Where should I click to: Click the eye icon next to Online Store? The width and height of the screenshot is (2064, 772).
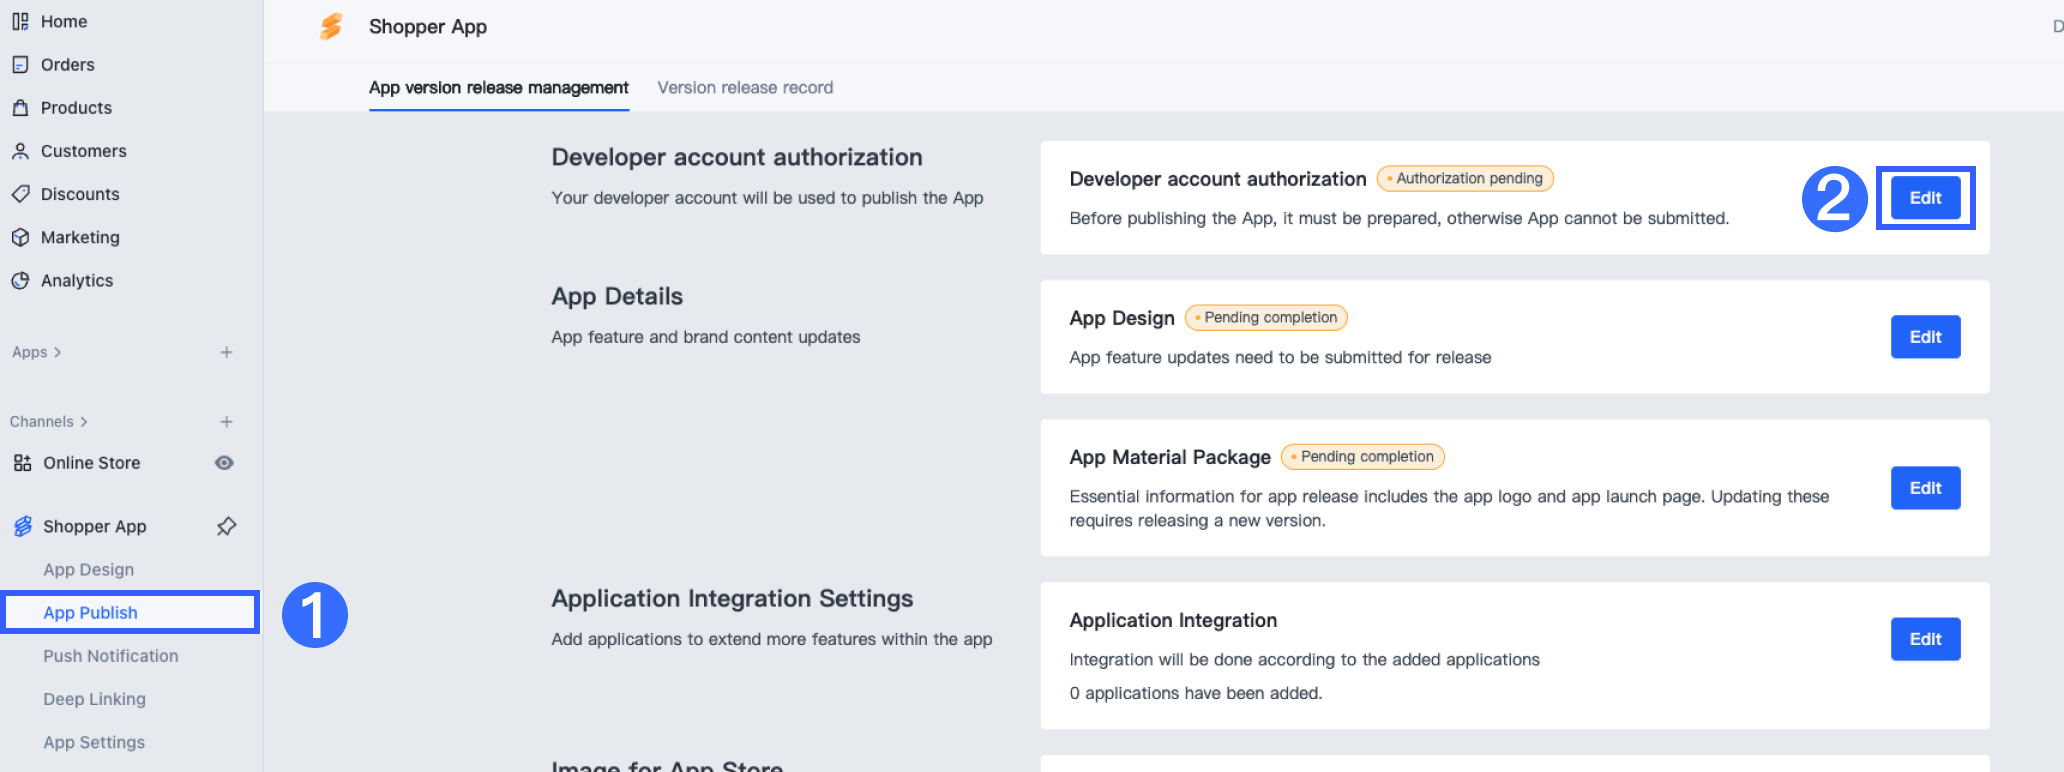225,463
